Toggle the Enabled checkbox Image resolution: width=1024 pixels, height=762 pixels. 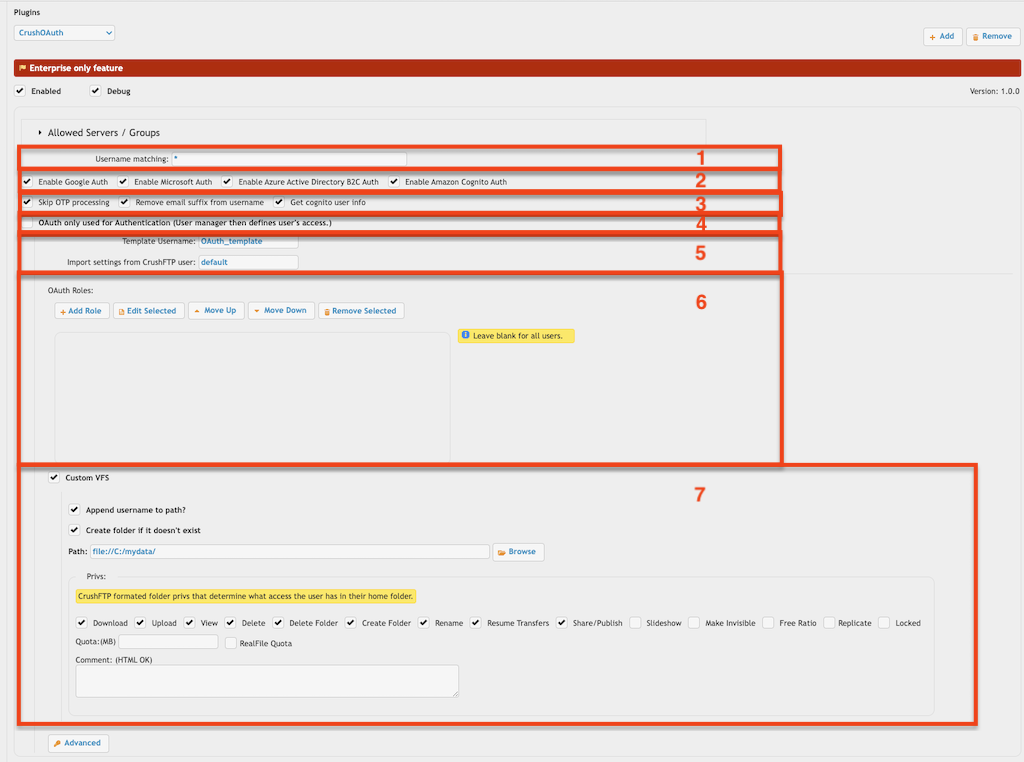[x=20, y=91]
